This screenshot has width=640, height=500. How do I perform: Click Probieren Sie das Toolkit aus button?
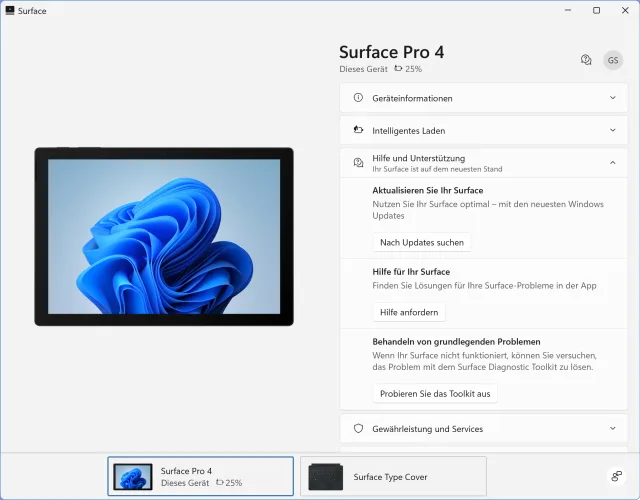point(435,393)
